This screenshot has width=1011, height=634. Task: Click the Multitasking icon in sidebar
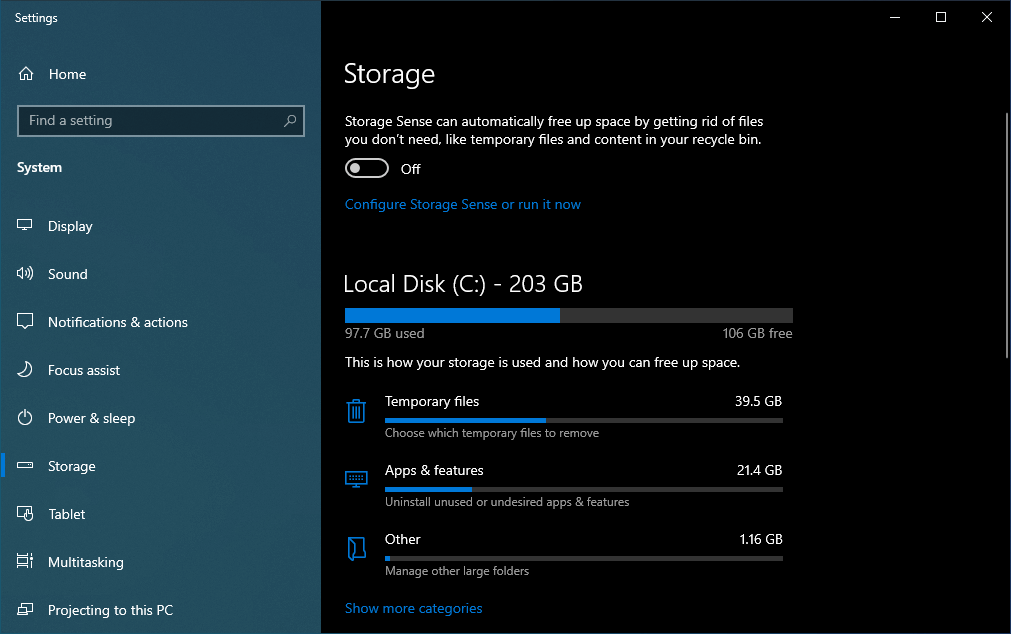(25, 561)
